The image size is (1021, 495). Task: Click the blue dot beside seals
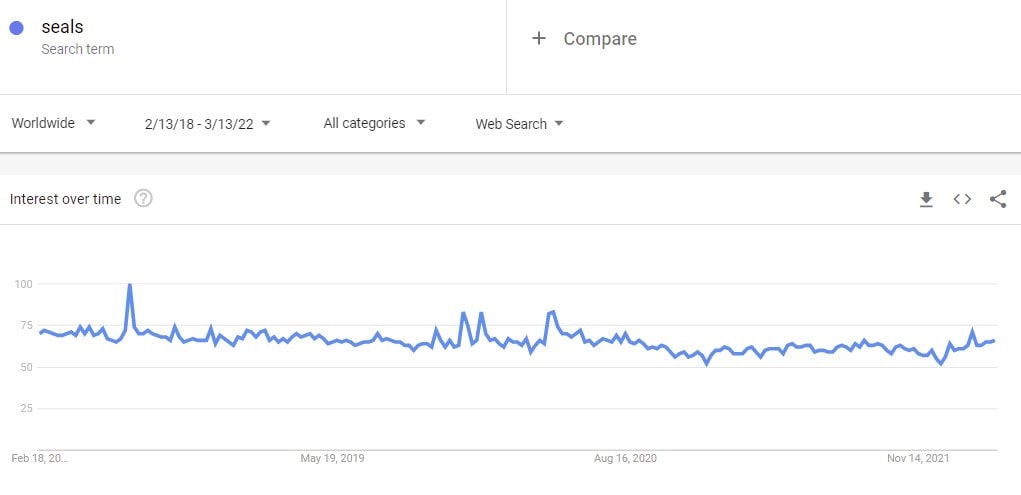point(16,29)
